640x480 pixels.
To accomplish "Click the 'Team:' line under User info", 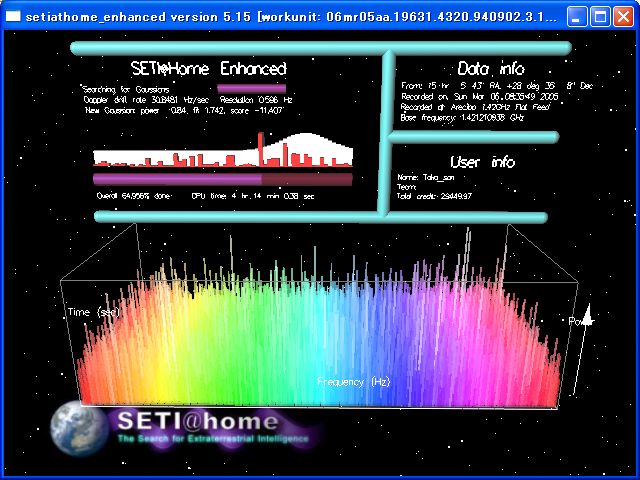I will tap(407, 187).
